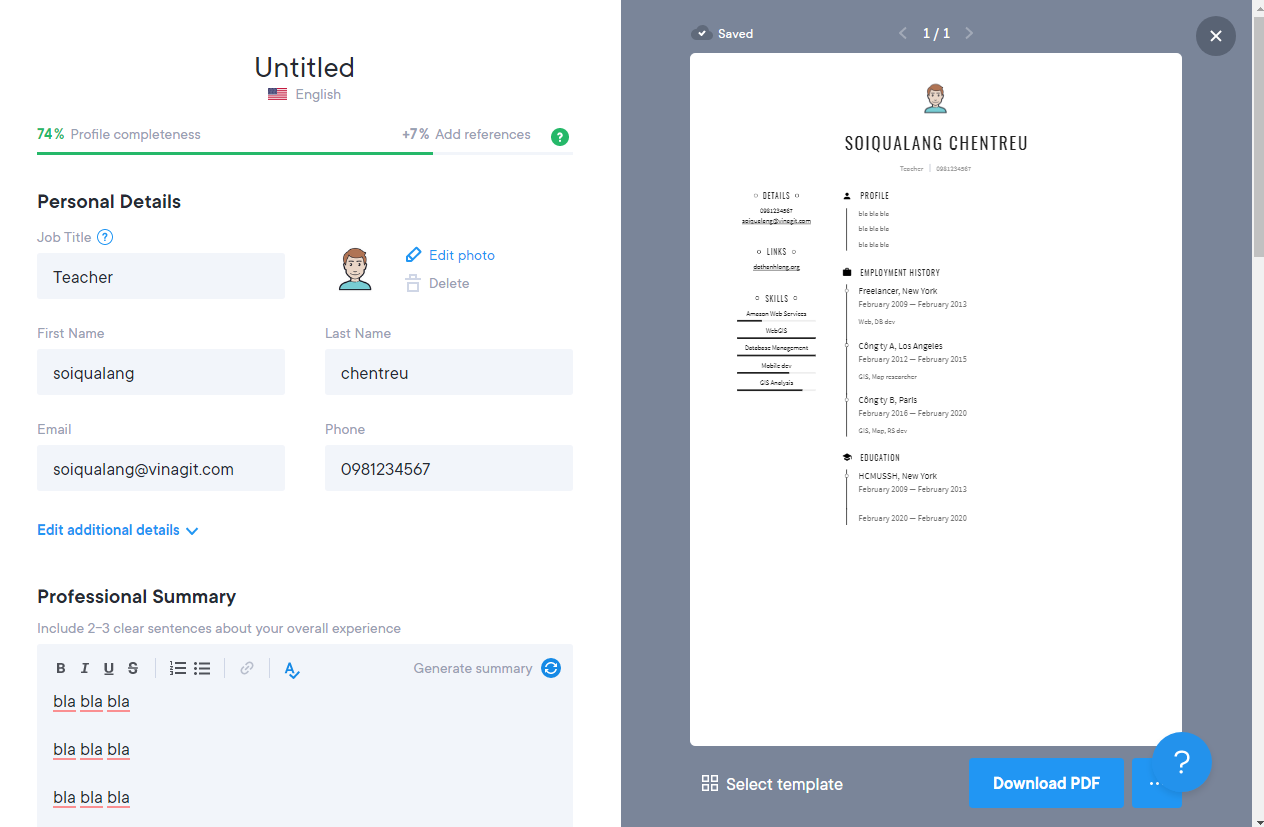This screenshot has width=1264, height=827.
Task: Open Select template
Action: 772,784
